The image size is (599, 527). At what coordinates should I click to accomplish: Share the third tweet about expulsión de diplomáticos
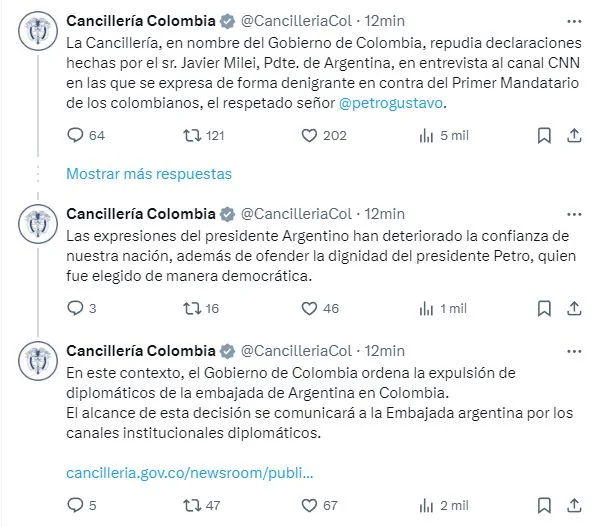[x=574, y=506]
